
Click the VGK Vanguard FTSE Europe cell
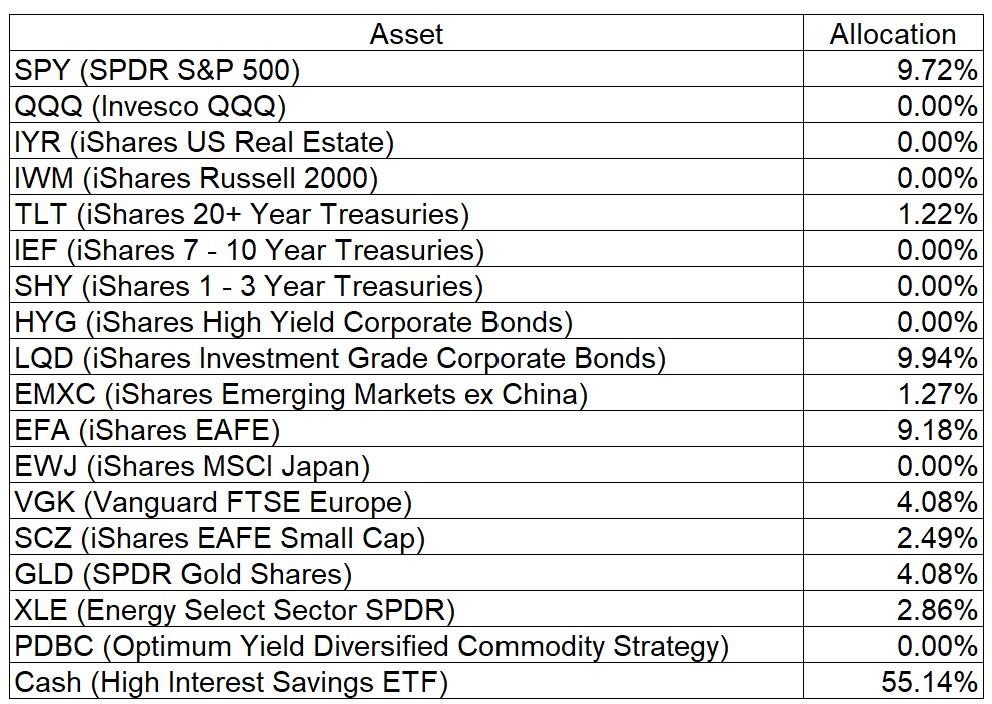pyautogui.click(x=213, y=502)
